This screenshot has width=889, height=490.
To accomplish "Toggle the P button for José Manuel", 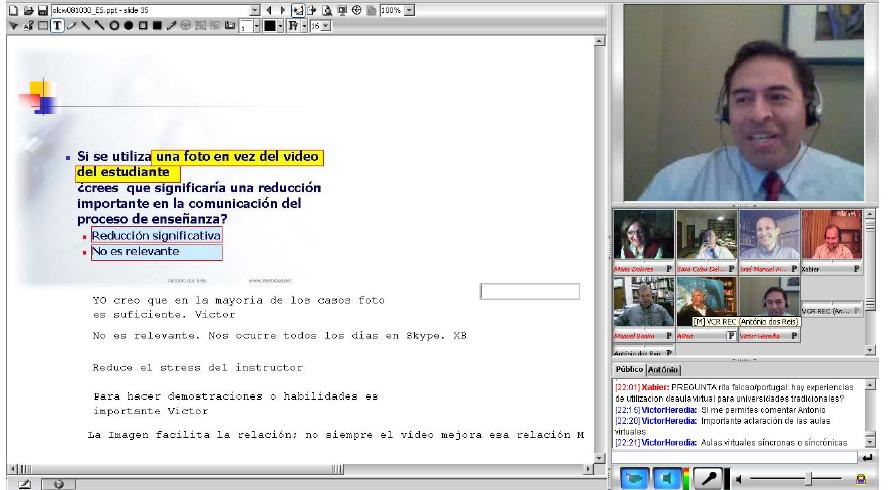I will pos(794,269).
